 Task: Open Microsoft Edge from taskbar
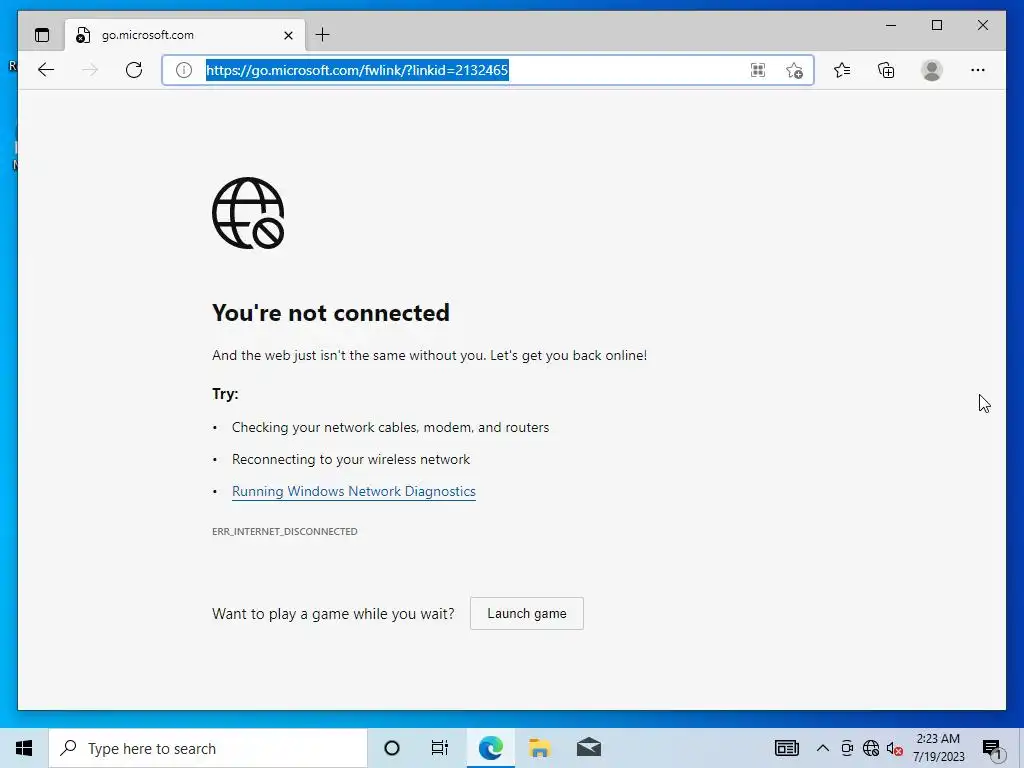(x=490, y=748)
